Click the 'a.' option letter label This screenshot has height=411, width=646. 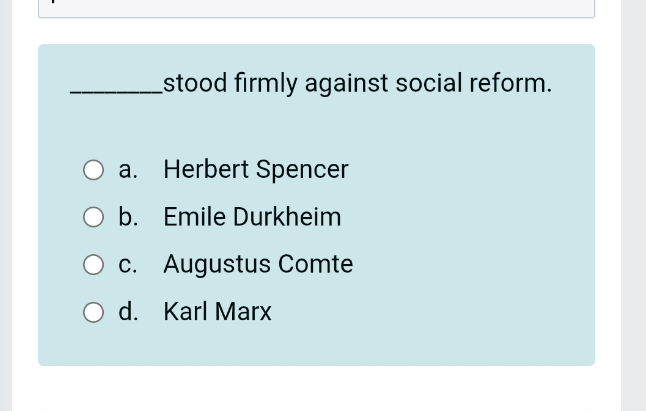(128, 170)
